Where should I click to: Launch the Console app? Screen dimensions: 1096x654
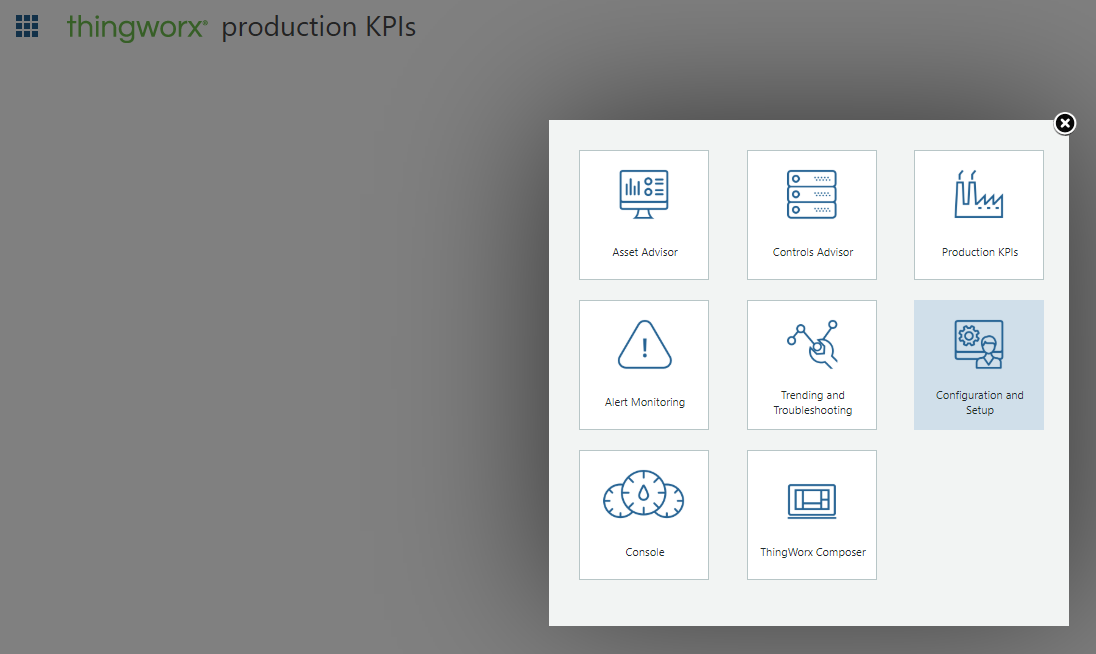pos(643,514)
